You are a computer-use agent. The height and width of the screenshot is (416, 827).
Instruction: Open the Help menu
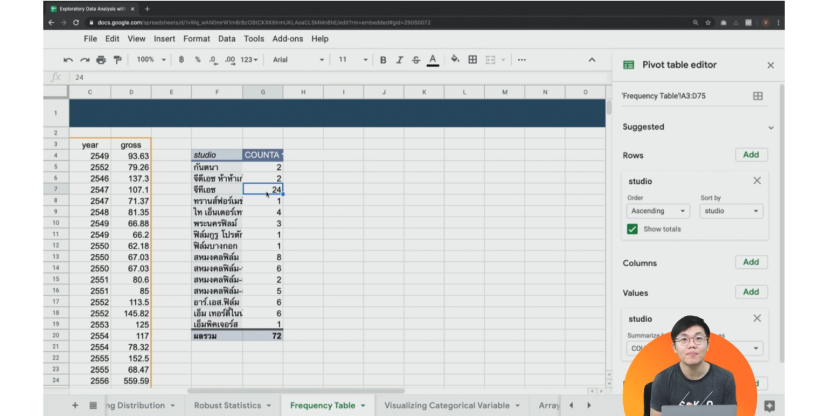tap(320, 39)
